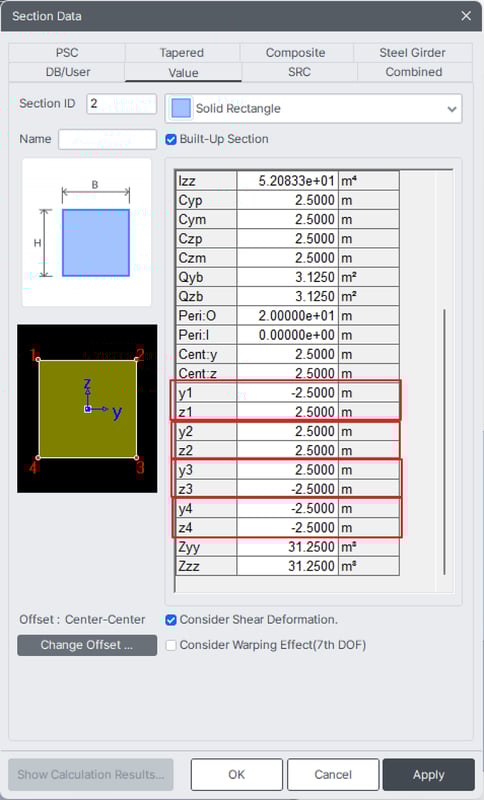The height and width of the screenshot is (800, 484).
Task: Select the Qyb value cell
Action: 288,278
